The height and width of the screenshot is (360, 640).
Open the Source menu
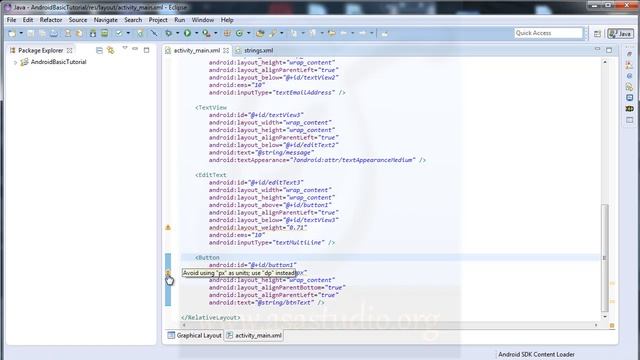(x=78, y=20)
